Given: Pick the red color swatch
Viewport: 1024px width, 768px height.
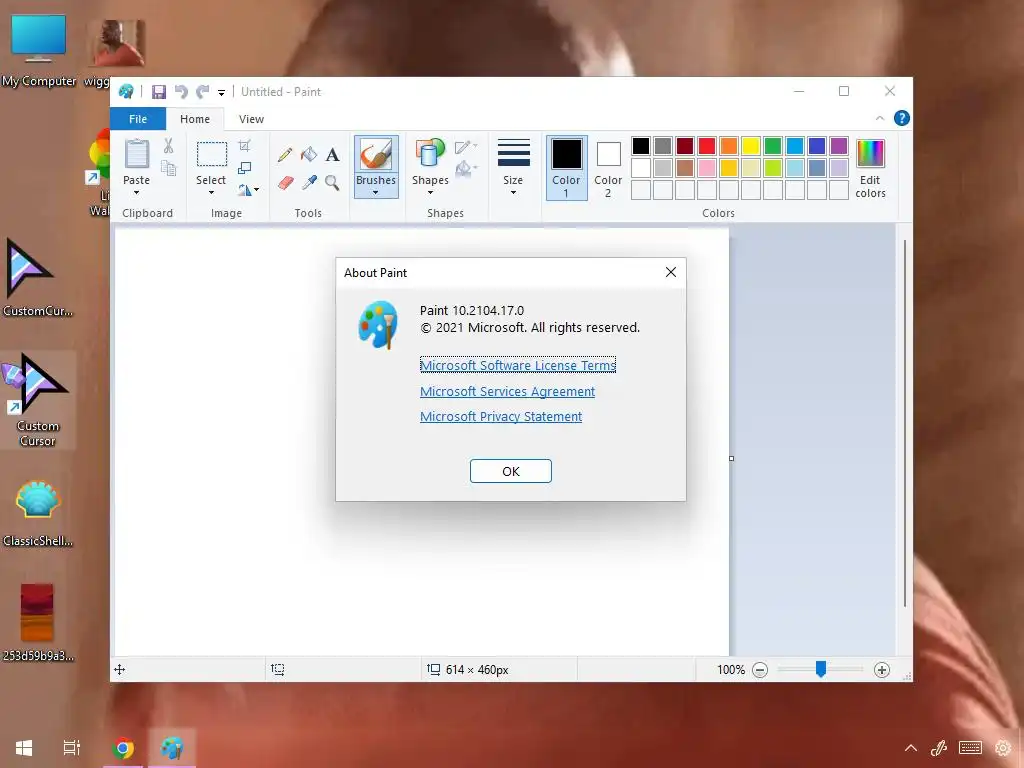Looking at the screenshot, I should [707, 146].
